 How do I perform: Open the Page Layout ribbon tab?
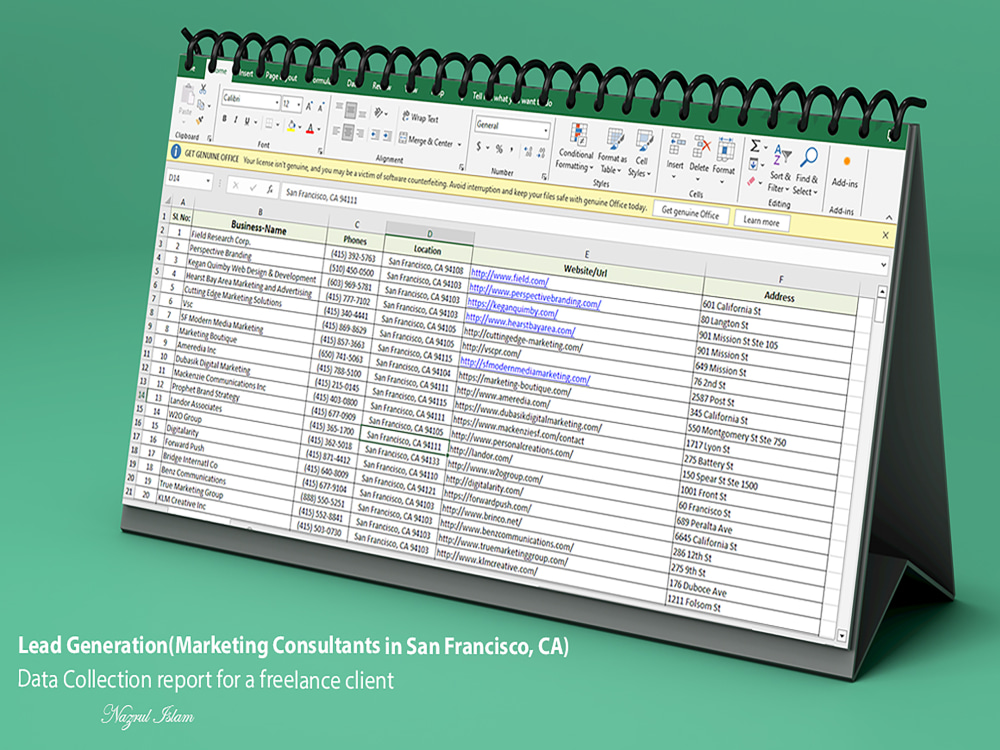click(x=281, y=77)
